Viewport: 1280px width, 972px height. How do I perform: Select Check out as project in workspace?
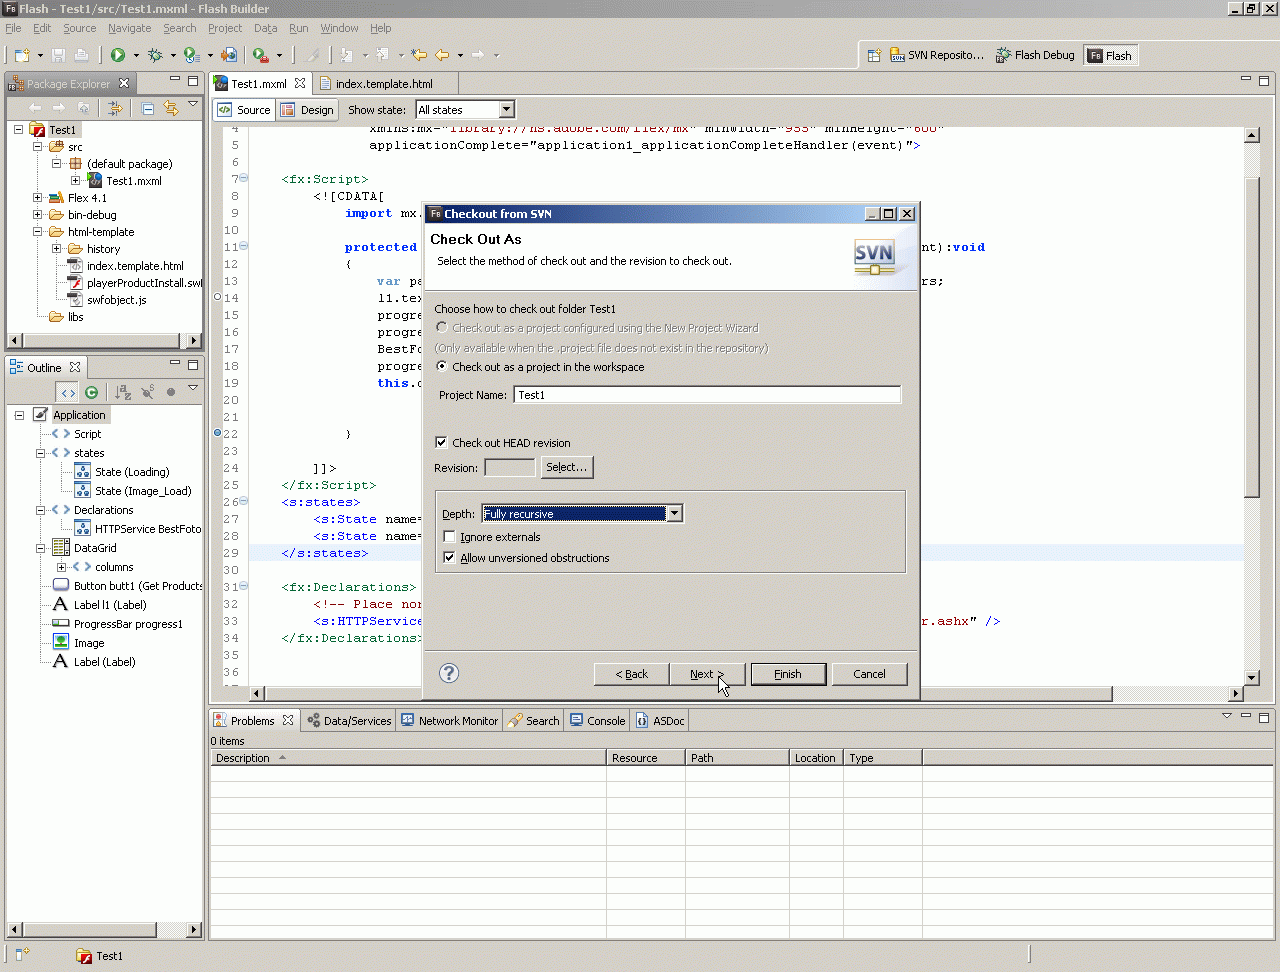[x=442, y=366]
